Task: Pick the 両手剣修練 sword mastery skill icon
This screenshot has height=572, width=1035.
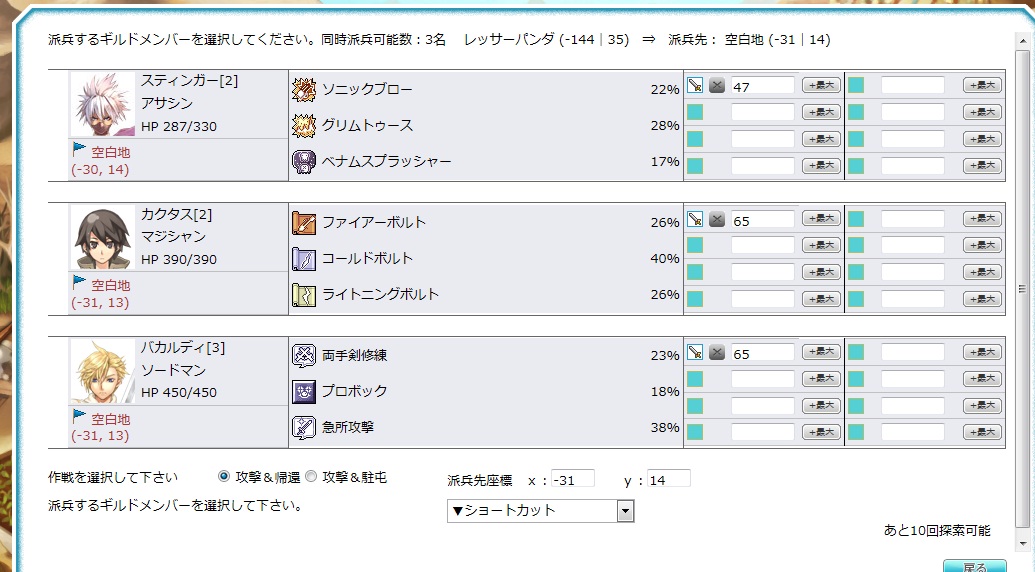Action: [x=304, y=355]
